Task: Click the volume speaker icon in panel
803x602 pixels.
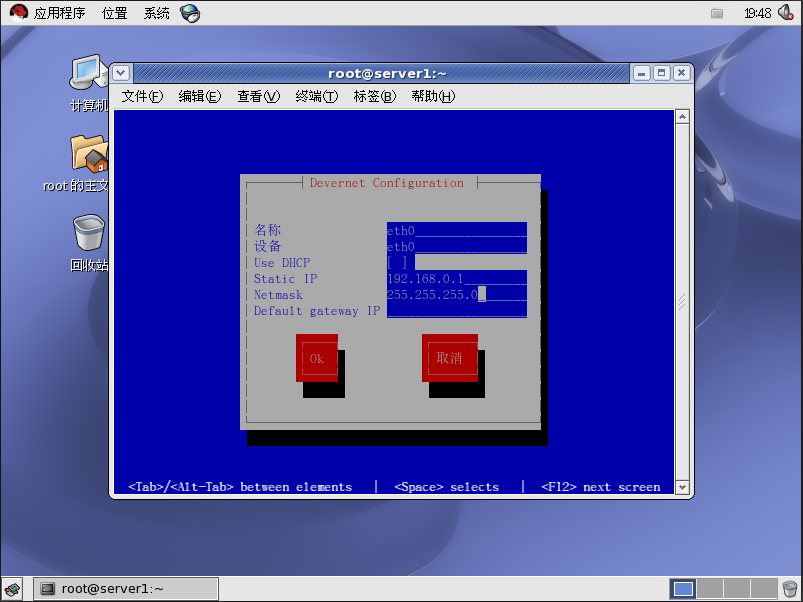Action: (786, 12)
